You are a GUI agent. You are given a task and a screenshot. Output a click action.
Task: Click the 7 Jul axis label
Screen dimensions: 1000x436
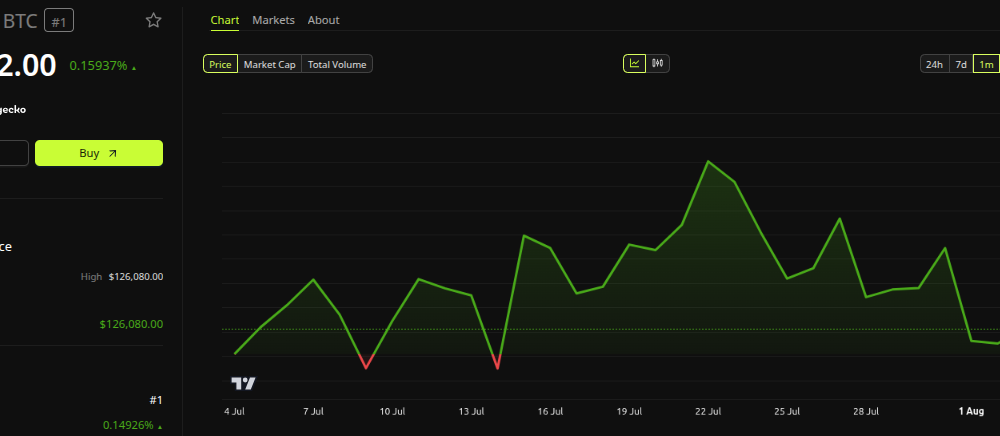314,411
